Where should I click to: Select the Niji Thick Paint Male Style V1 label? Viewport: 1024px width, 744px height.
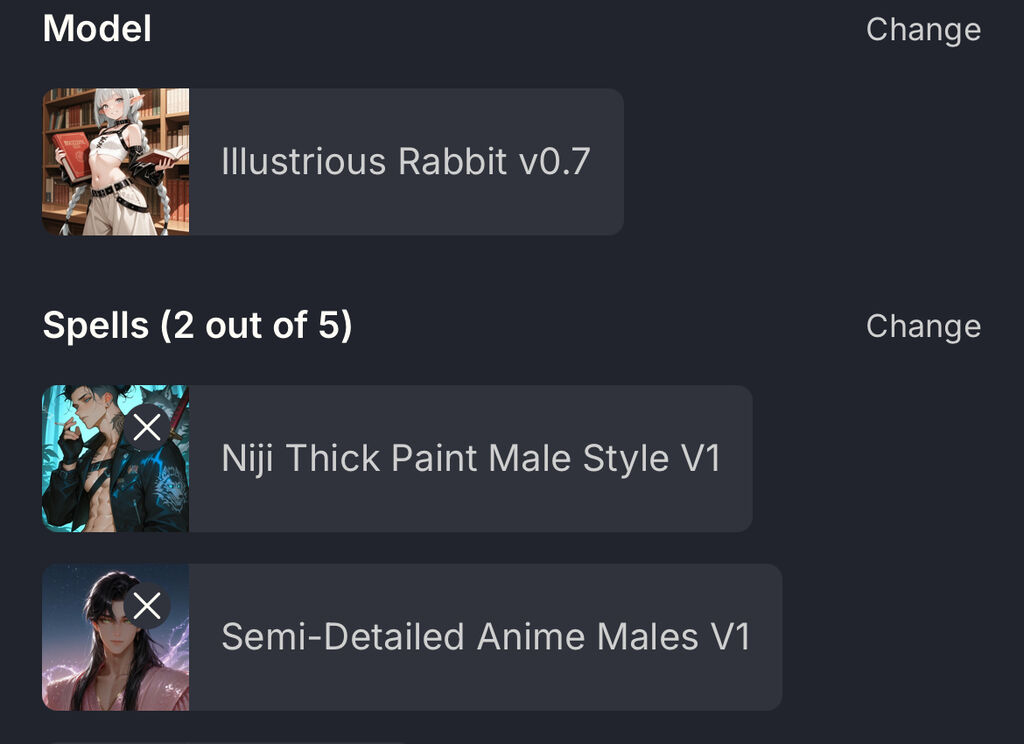click(x=471, y=459)
